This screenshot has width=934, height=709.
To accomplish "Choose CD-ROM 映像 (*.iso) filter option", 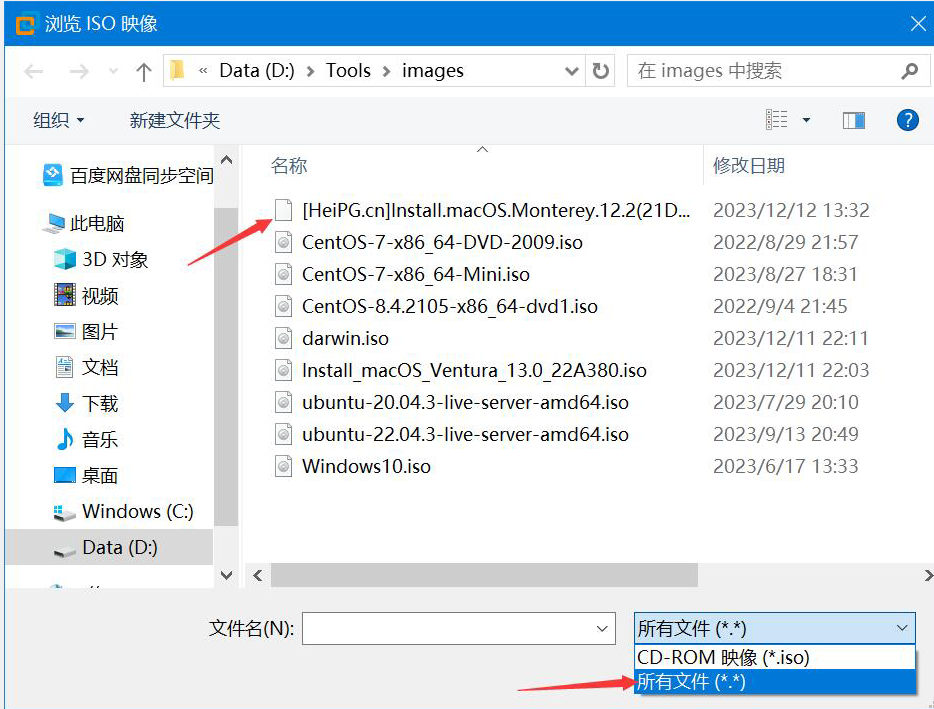I will (x=774, y=657).
